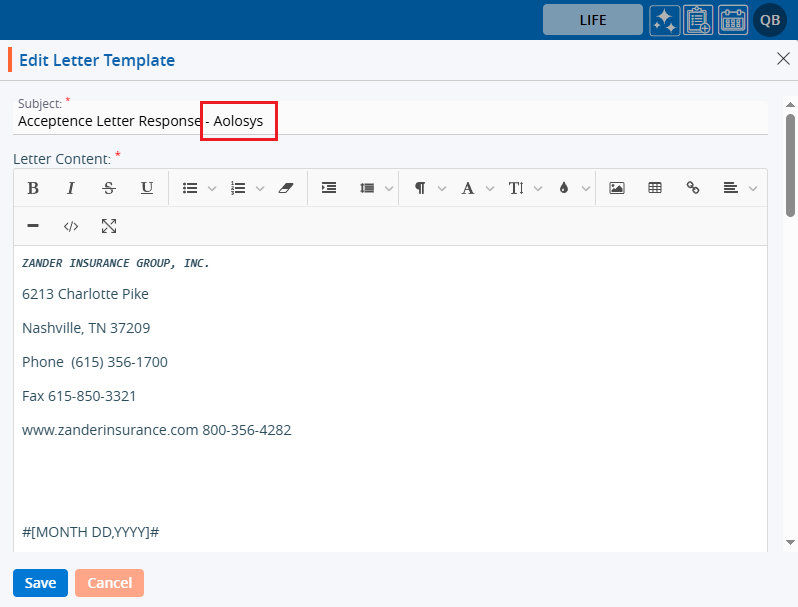This screenshot has width=798, height=607.
Task: Expand the editor to fullscreen
Action: tap(109, 226)
